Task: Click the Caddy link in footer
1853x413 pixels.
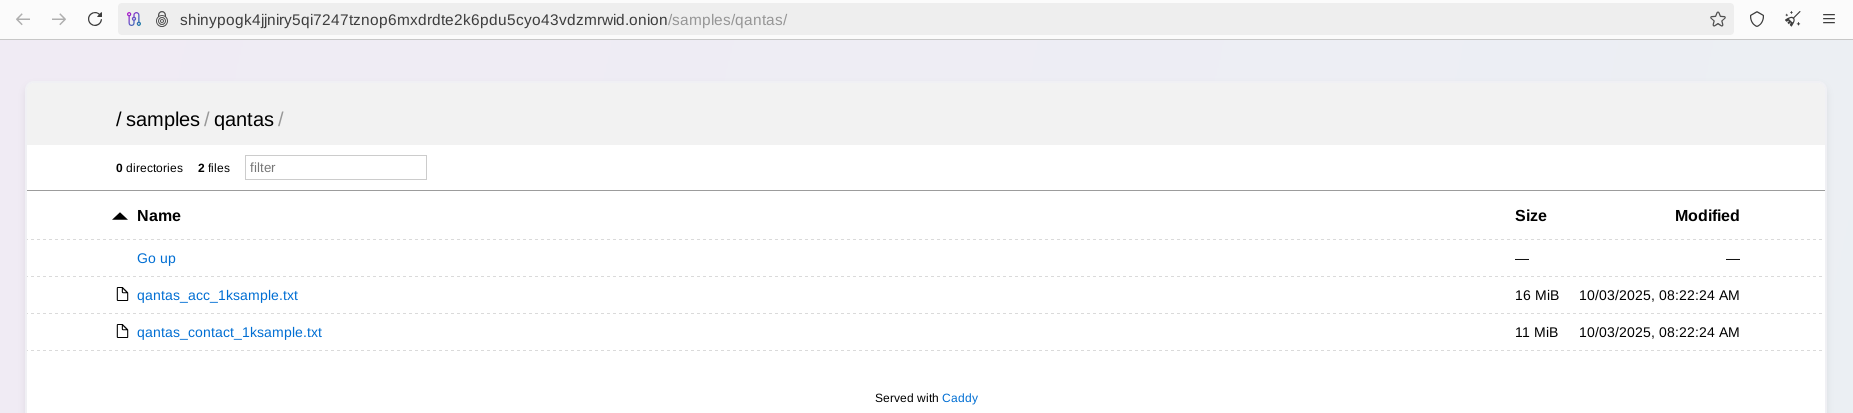Action: pyautogui.click(x=959, y=398)
